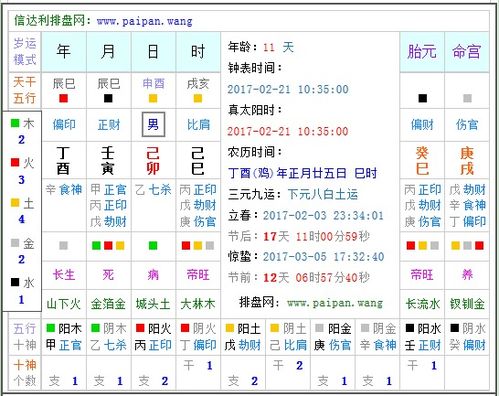
Task: Click the 十神个数 row label
Action: coord(25,373)
